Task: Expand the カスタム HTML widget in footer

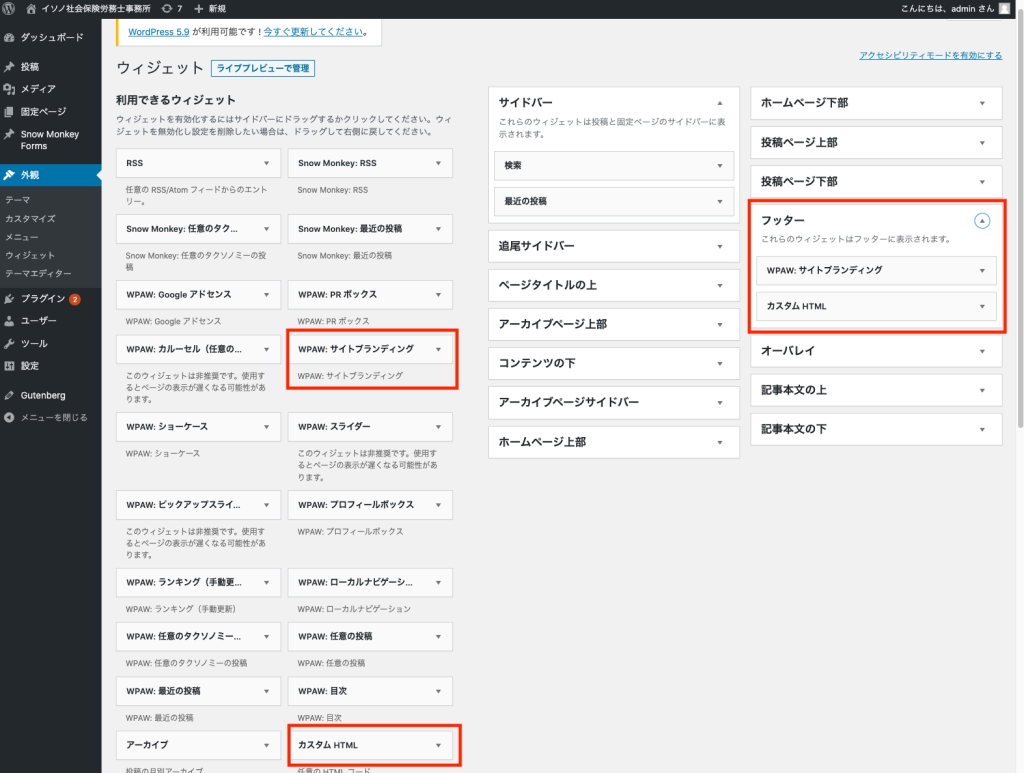Action: pos(982,306)
